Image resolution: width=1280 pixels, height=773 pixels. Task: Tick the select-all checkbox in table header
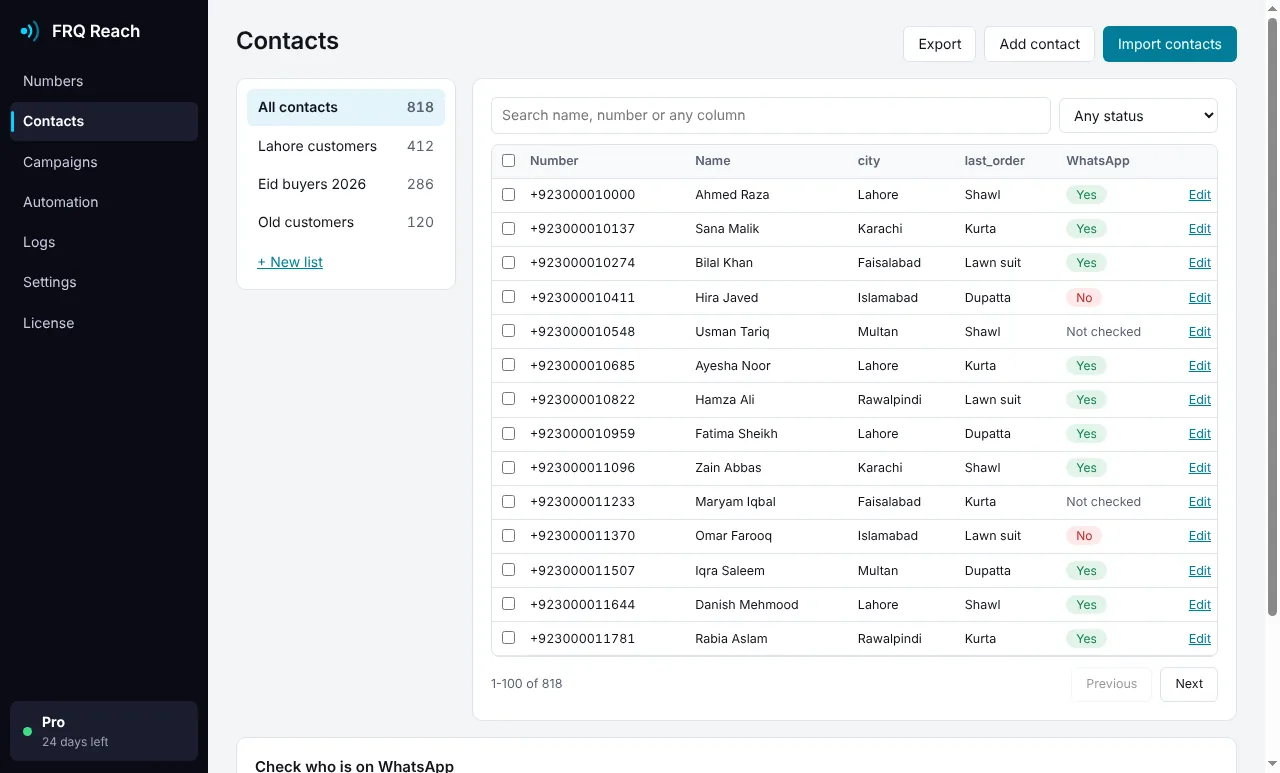(508, 160)
